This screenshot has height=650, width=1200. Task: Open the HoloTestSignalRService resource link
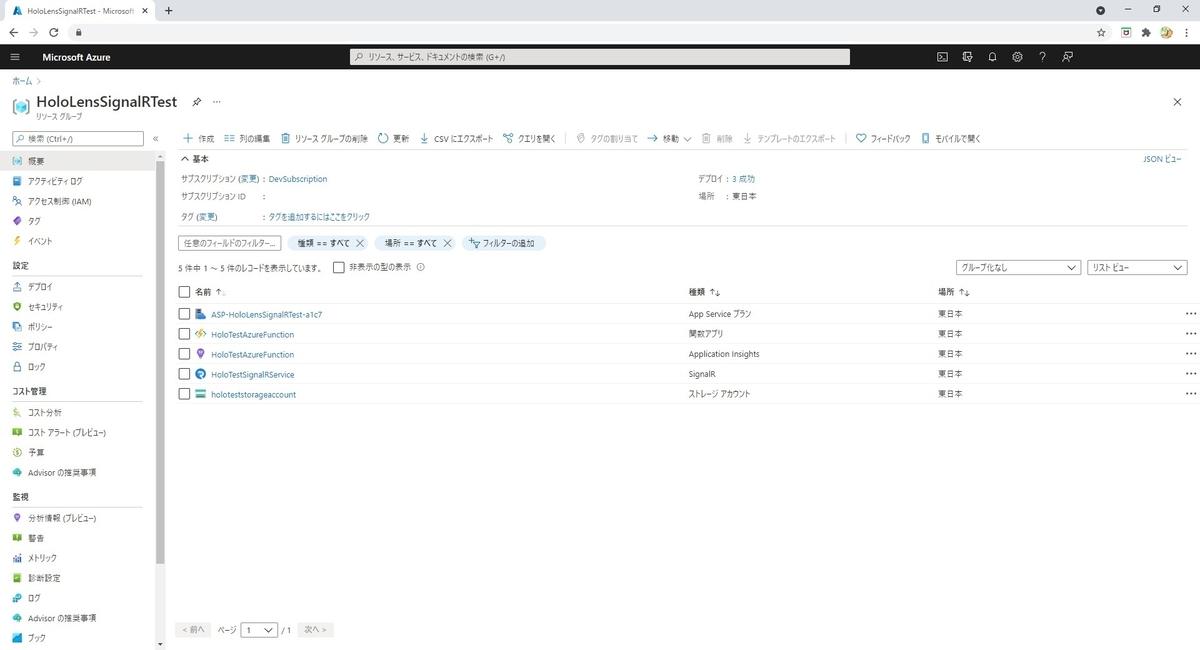coord(252,374)
